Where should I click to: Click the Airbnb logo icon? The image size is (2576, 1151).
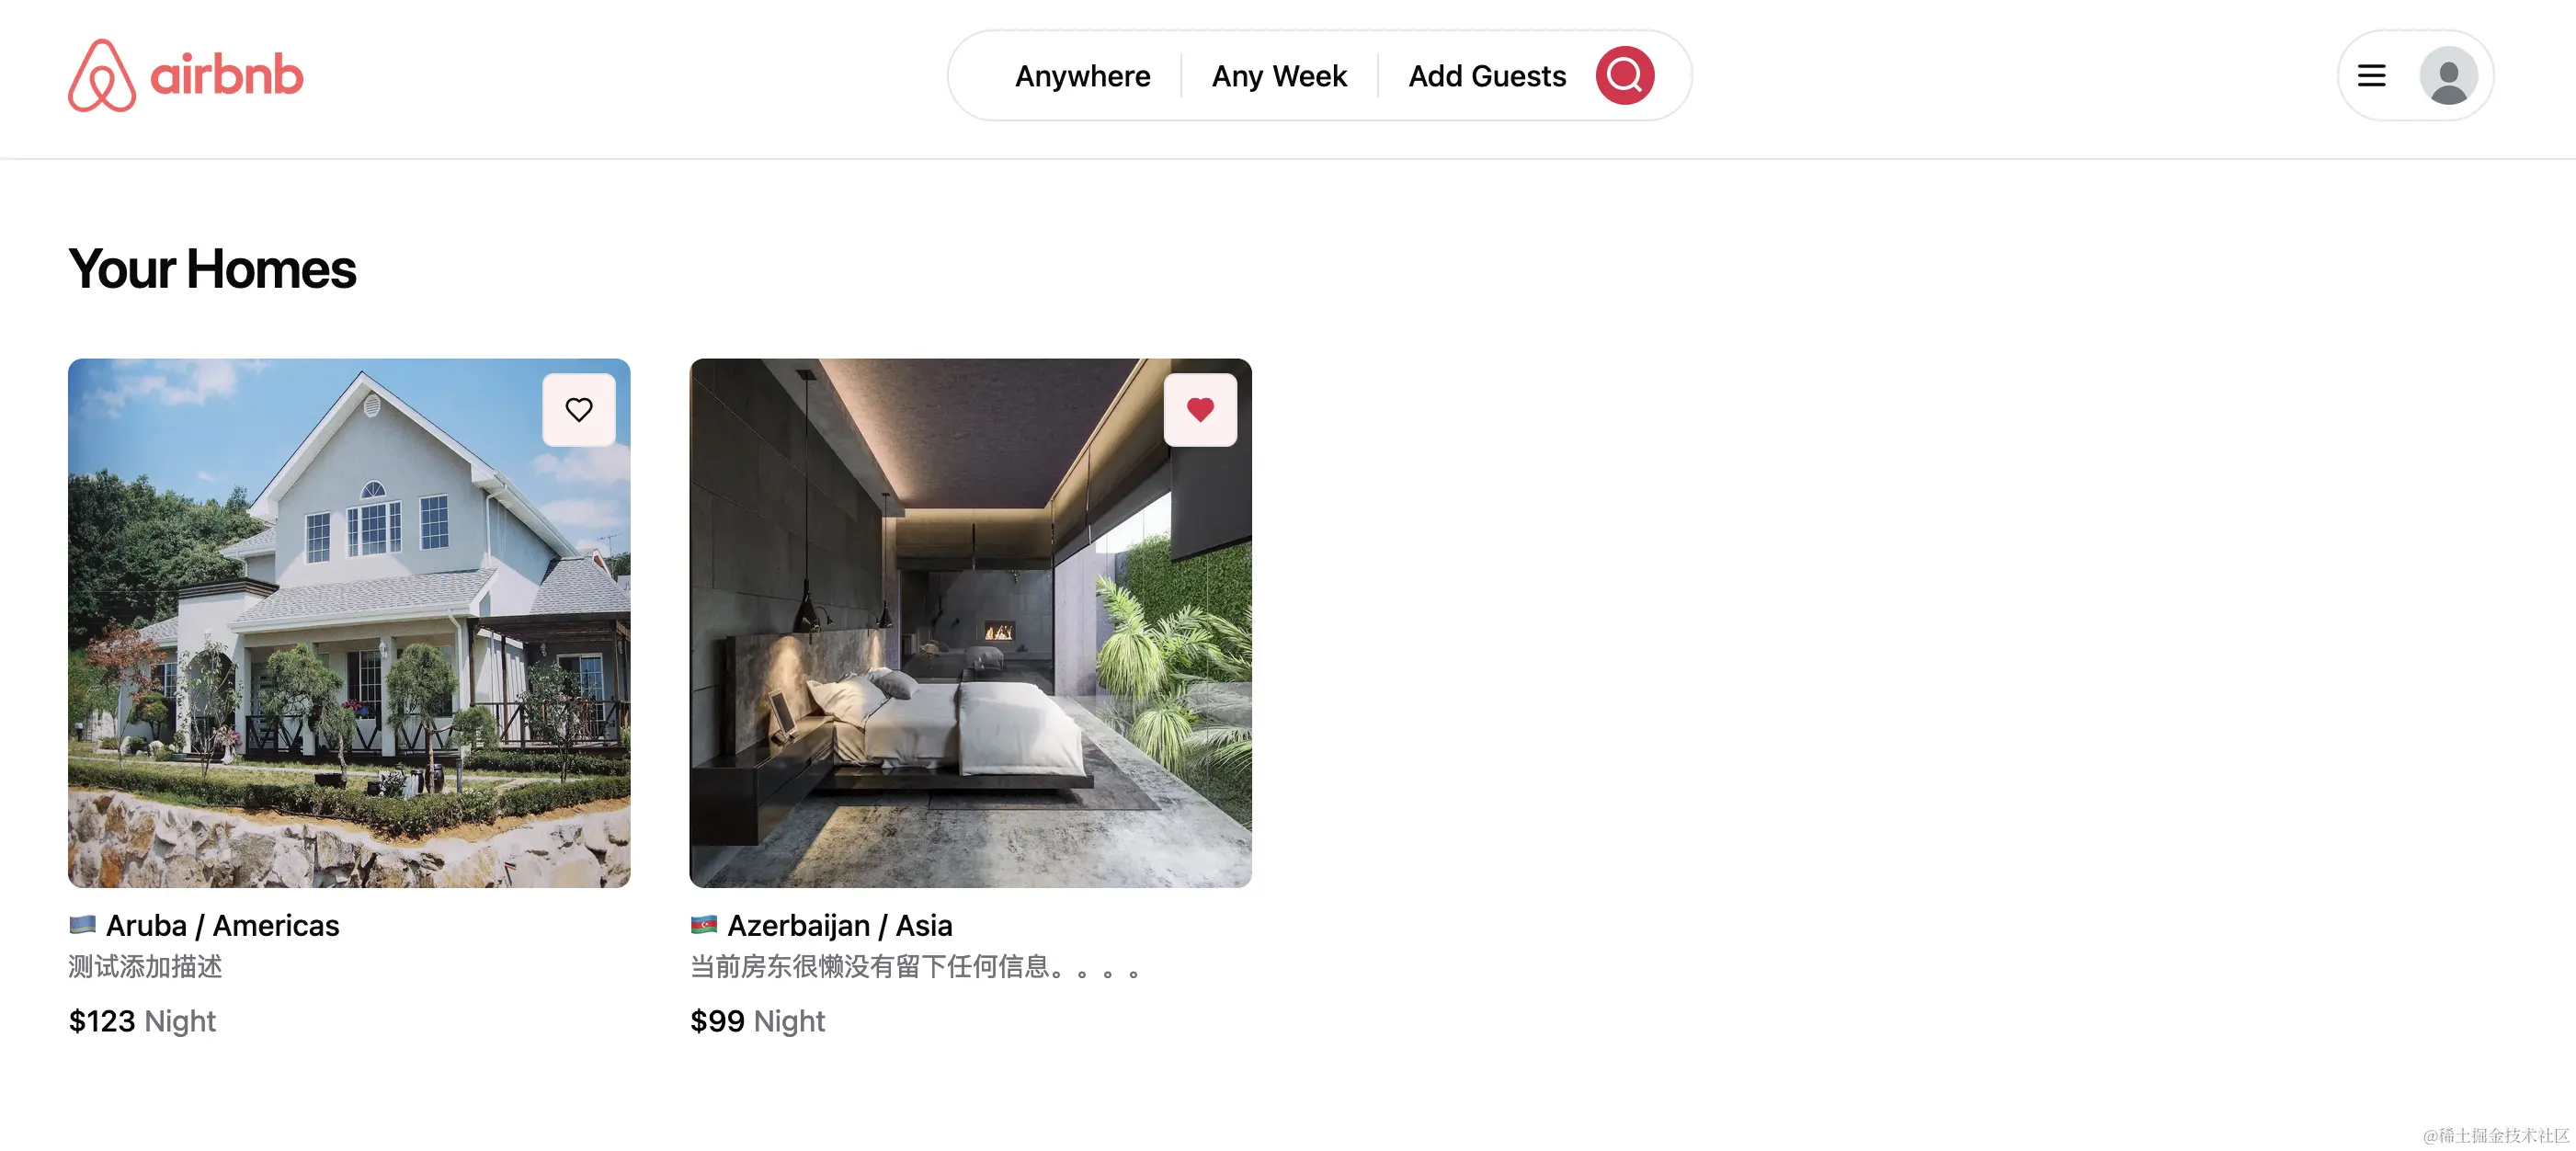point(101,75)
